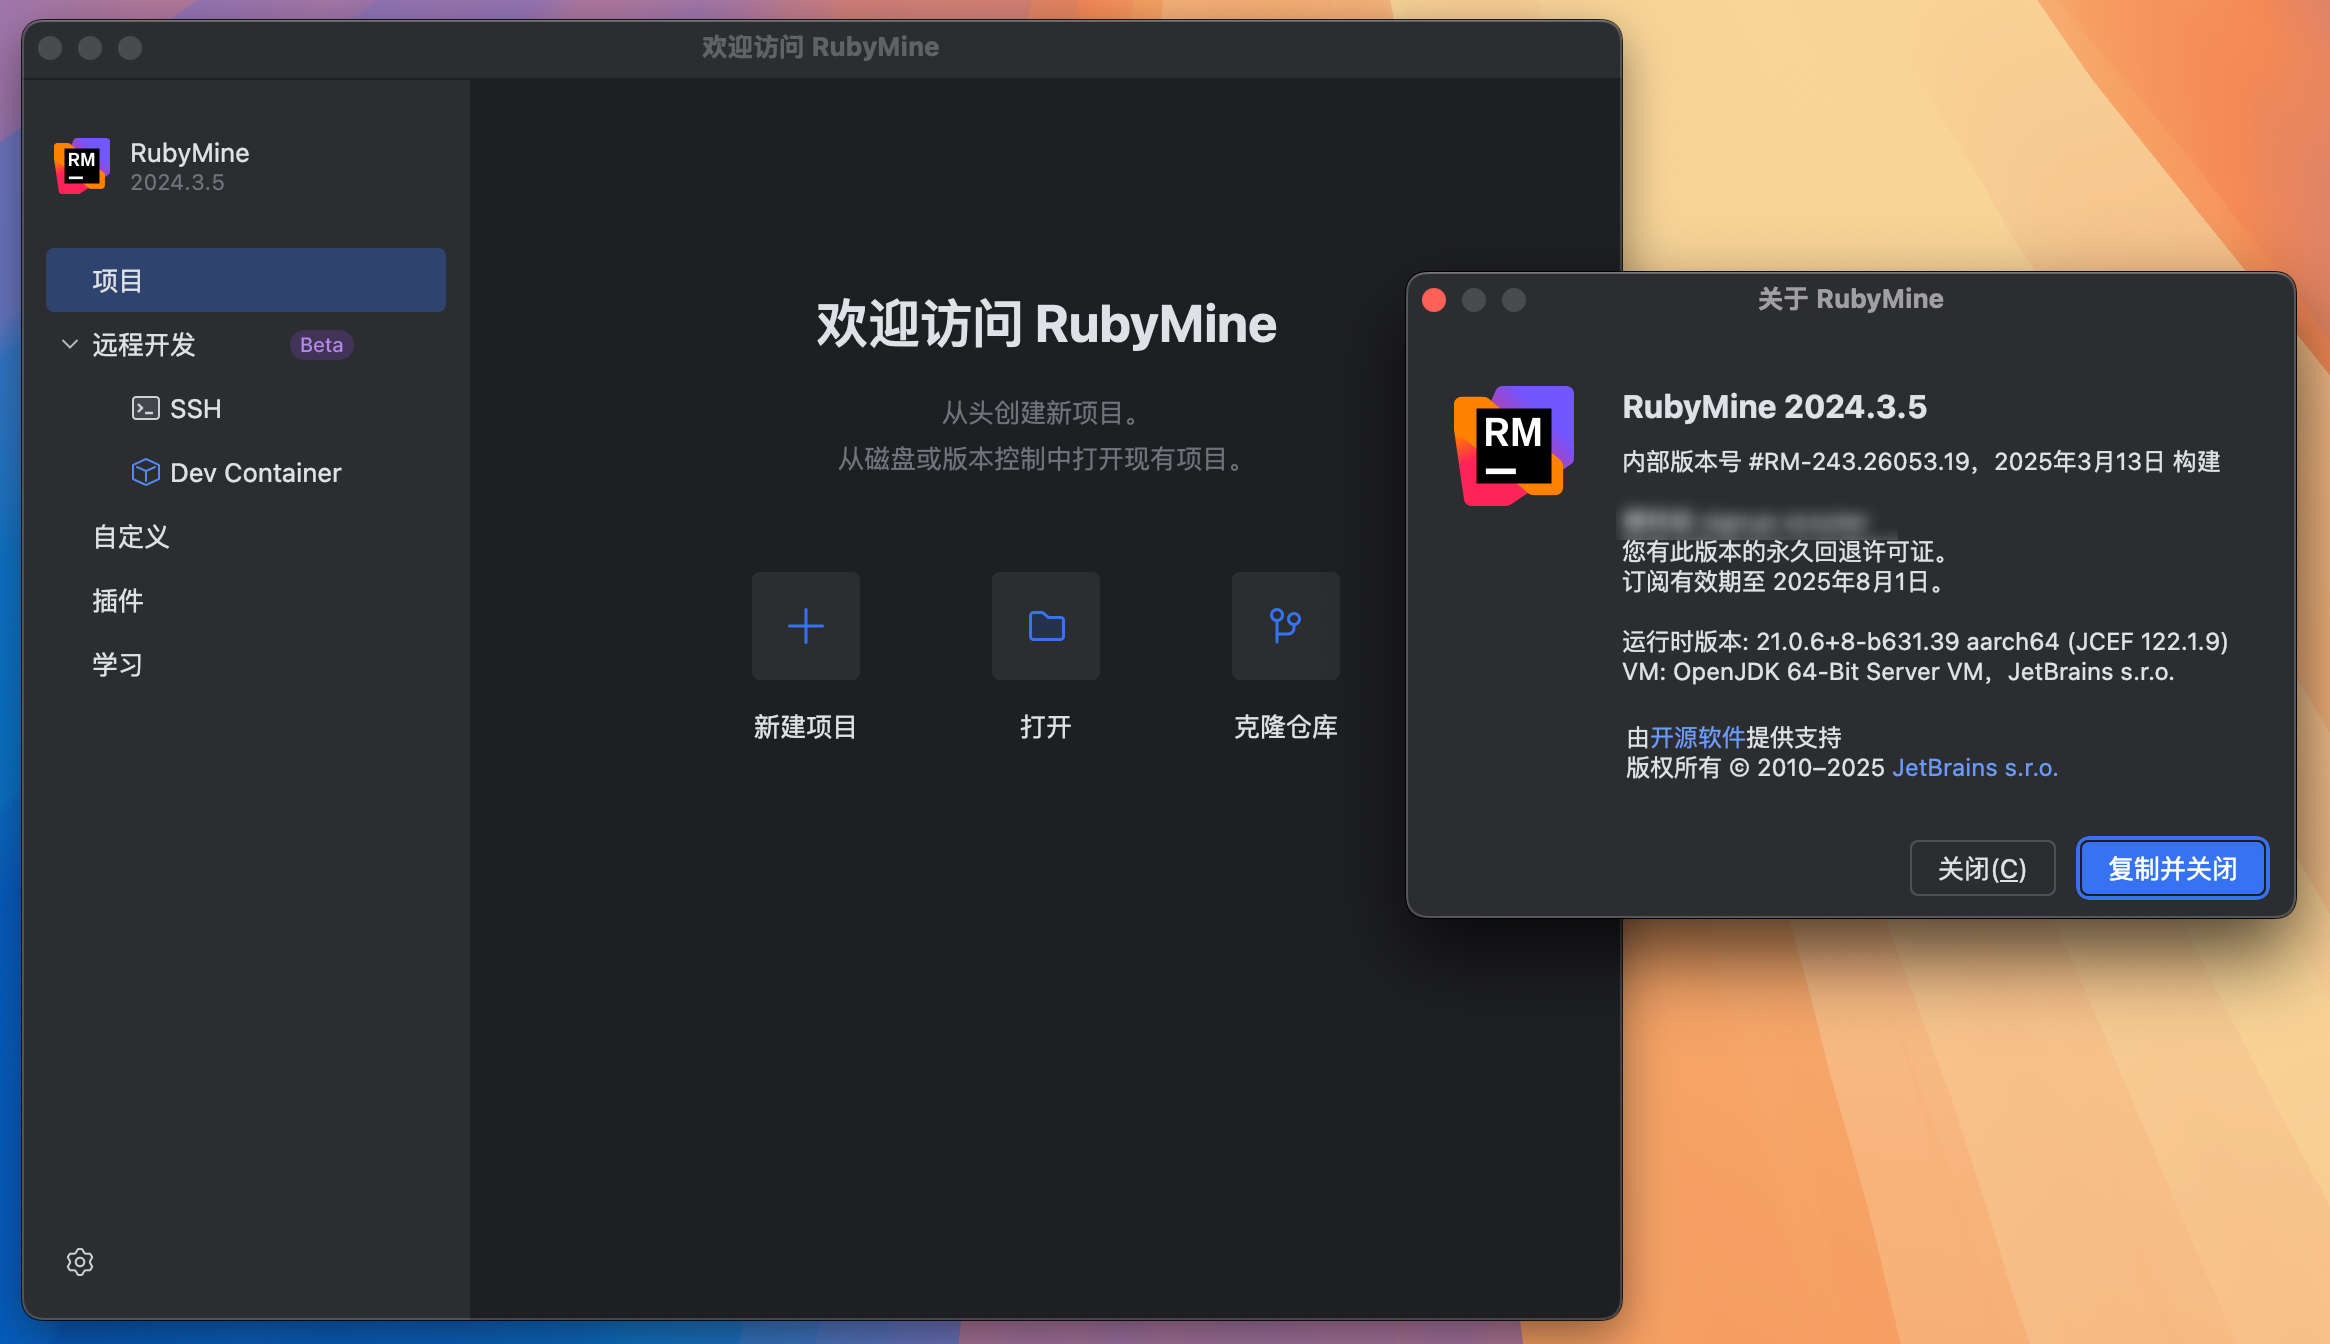2330x1344 pixels.
Task: Click the large RM logo in the About dialog
Action: click(1513, 445)
